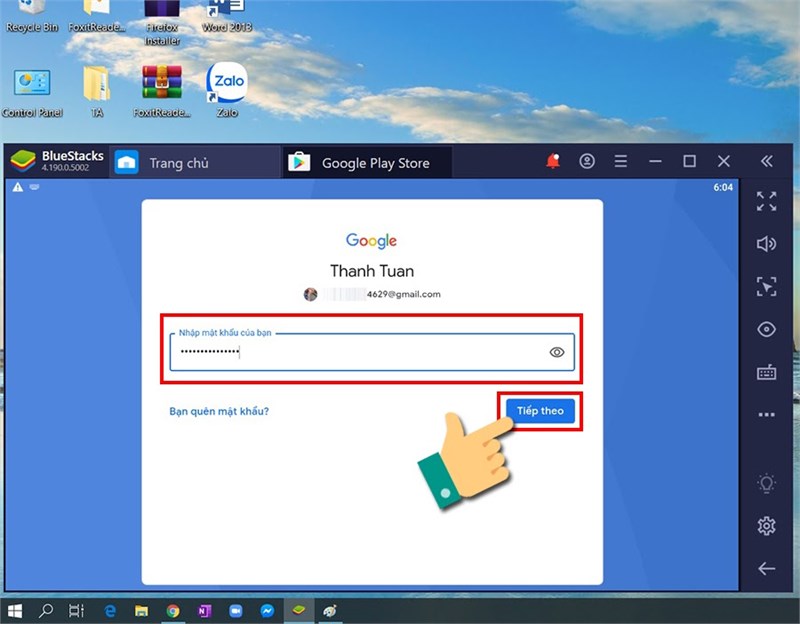Open the Paint icon in taskbar

point(330,611)
